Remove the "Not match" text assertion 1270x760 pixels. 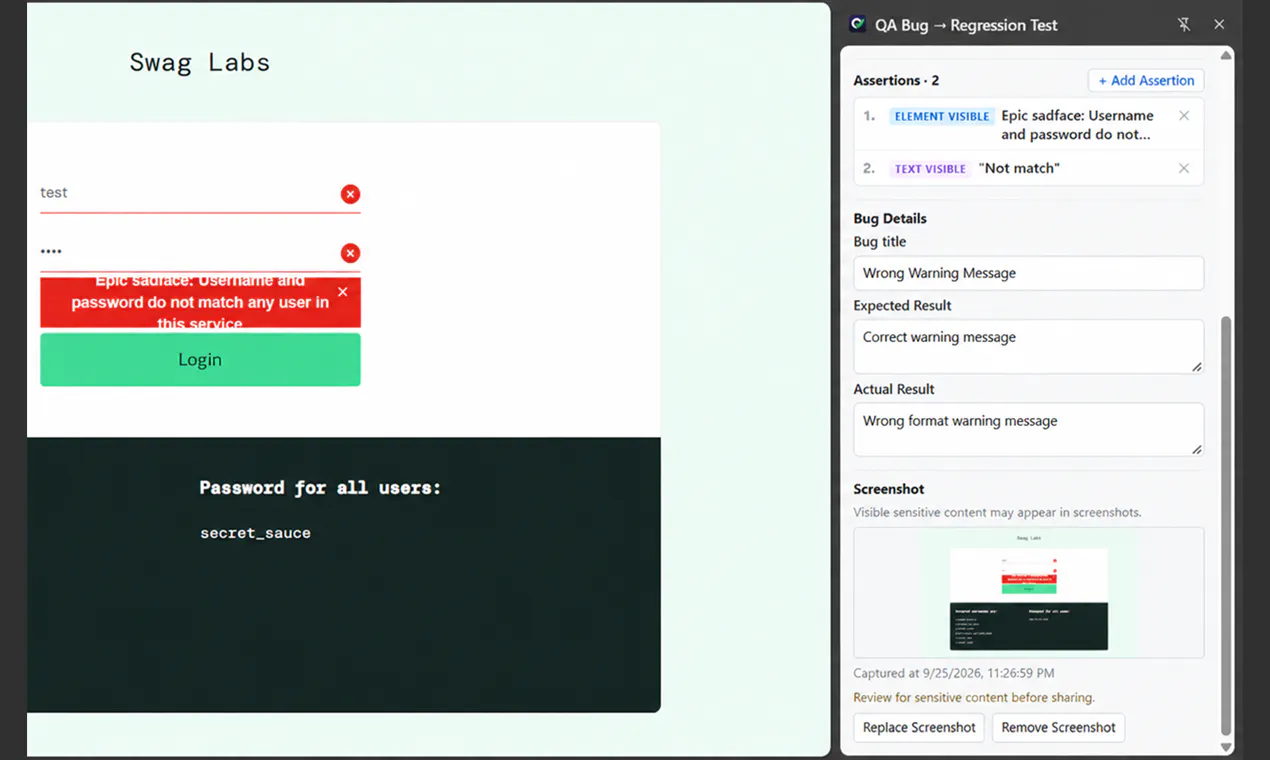(x=1184, y=169)
